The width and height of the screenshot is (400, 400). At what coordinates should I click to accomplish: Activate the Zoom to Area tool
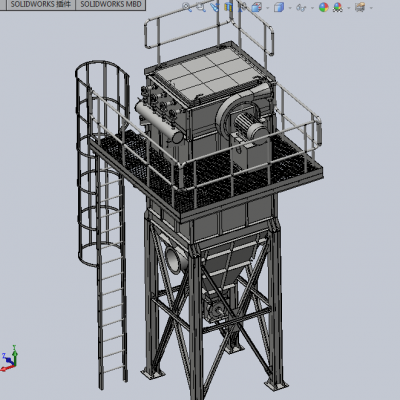pos(201,7)
